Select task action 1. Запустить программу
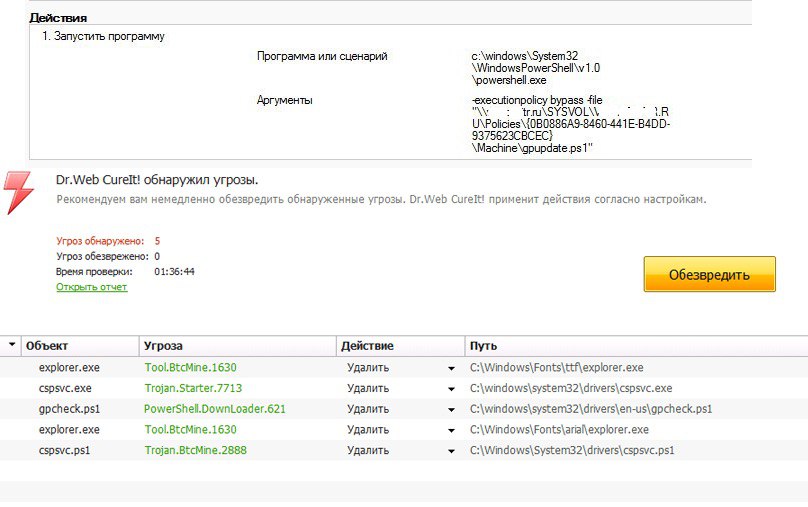Screen dimensions: 808x507 pyautogui.click(x=103, y=36)
